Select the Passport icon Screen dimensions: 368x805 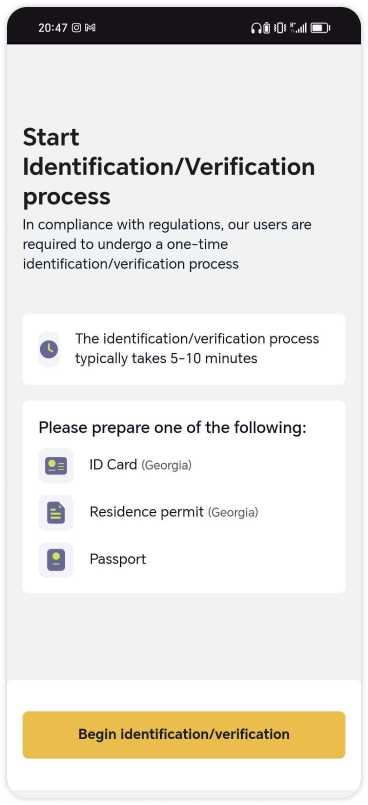[x=56, y=560]
